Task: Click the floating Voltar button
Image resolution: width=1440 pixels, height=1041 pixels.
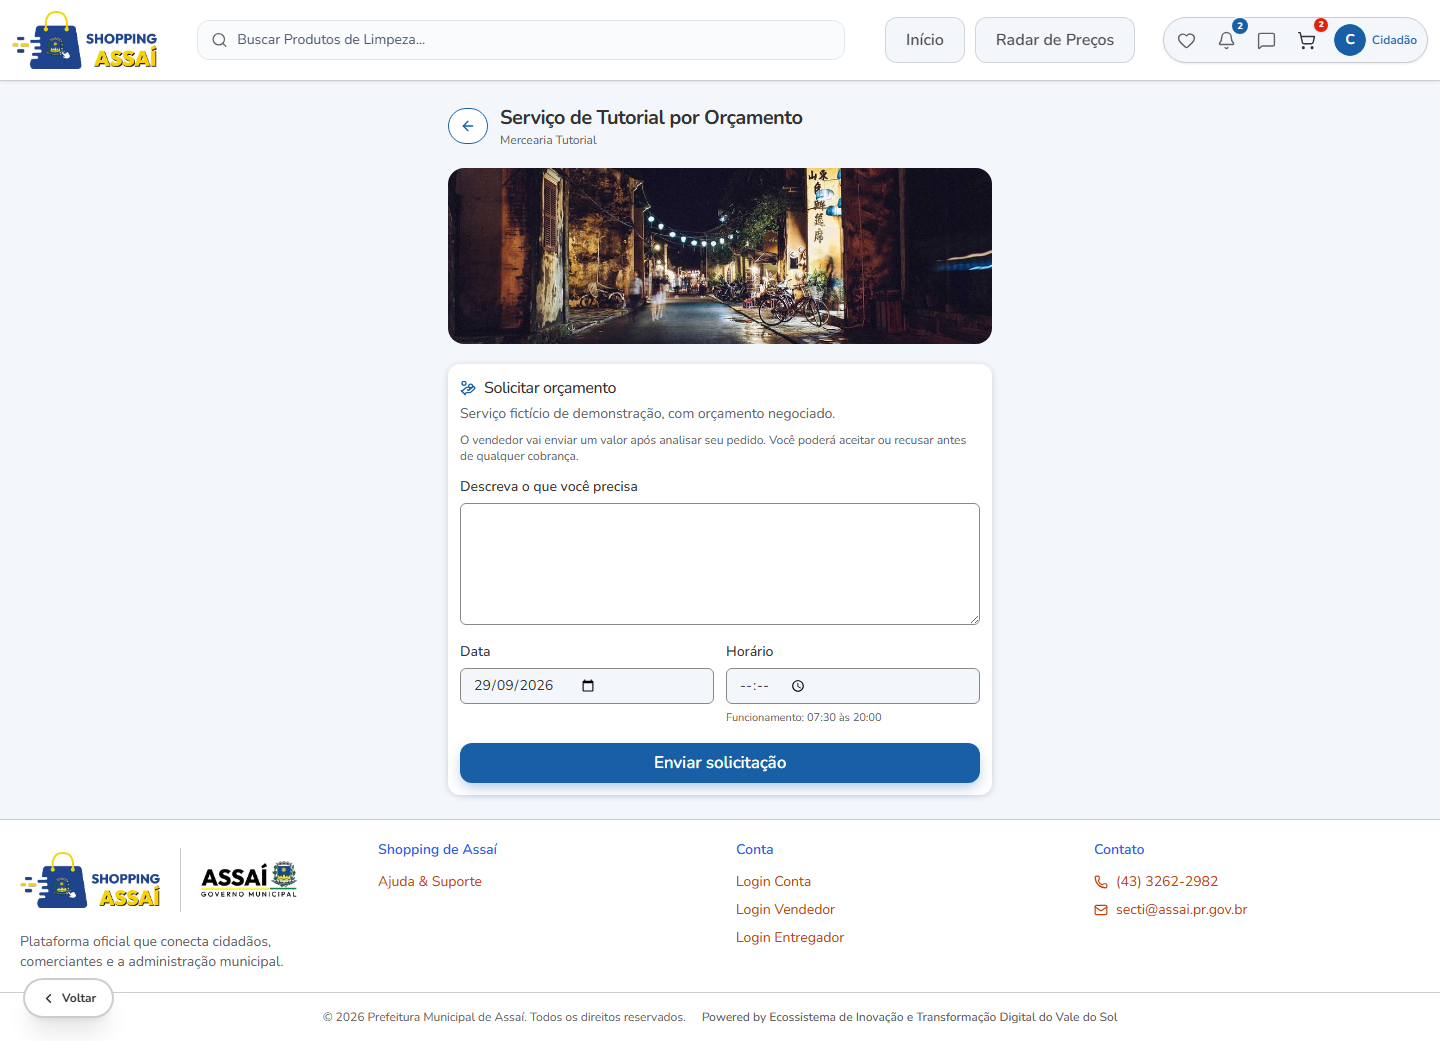Action: pyautogui.click(x=69, y=998)
